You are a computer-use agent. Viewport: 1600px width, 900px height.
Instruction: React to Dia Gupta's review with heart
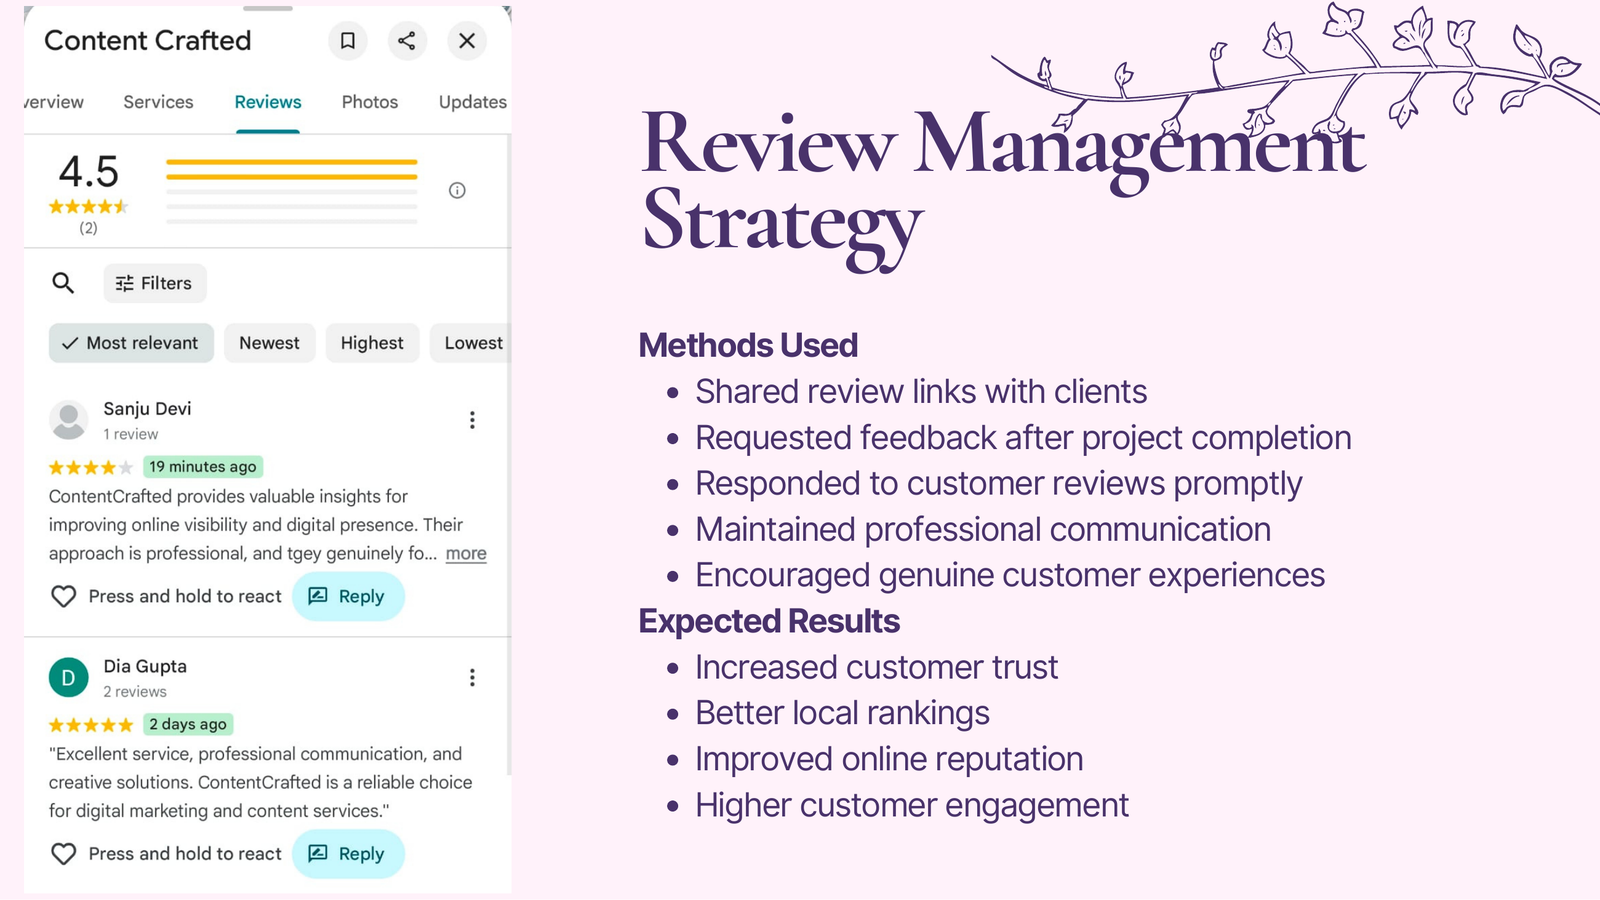(64, 854)
